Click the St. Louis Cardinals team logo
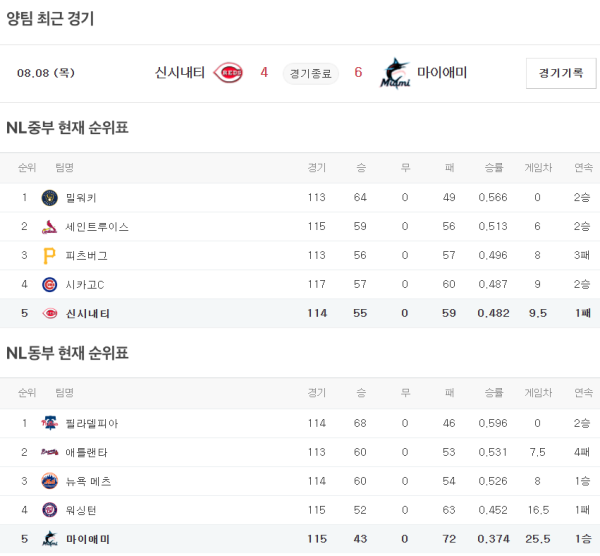Viewport: 600px width, 556px height. (49, 227)
